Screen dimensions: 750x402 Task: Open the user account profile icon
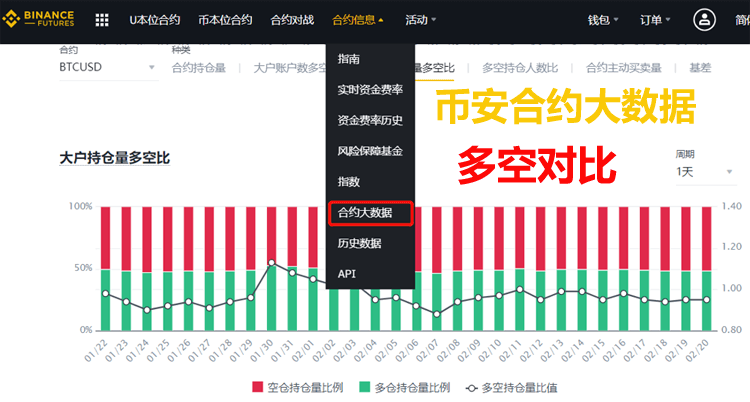click(x=704, y=20)
